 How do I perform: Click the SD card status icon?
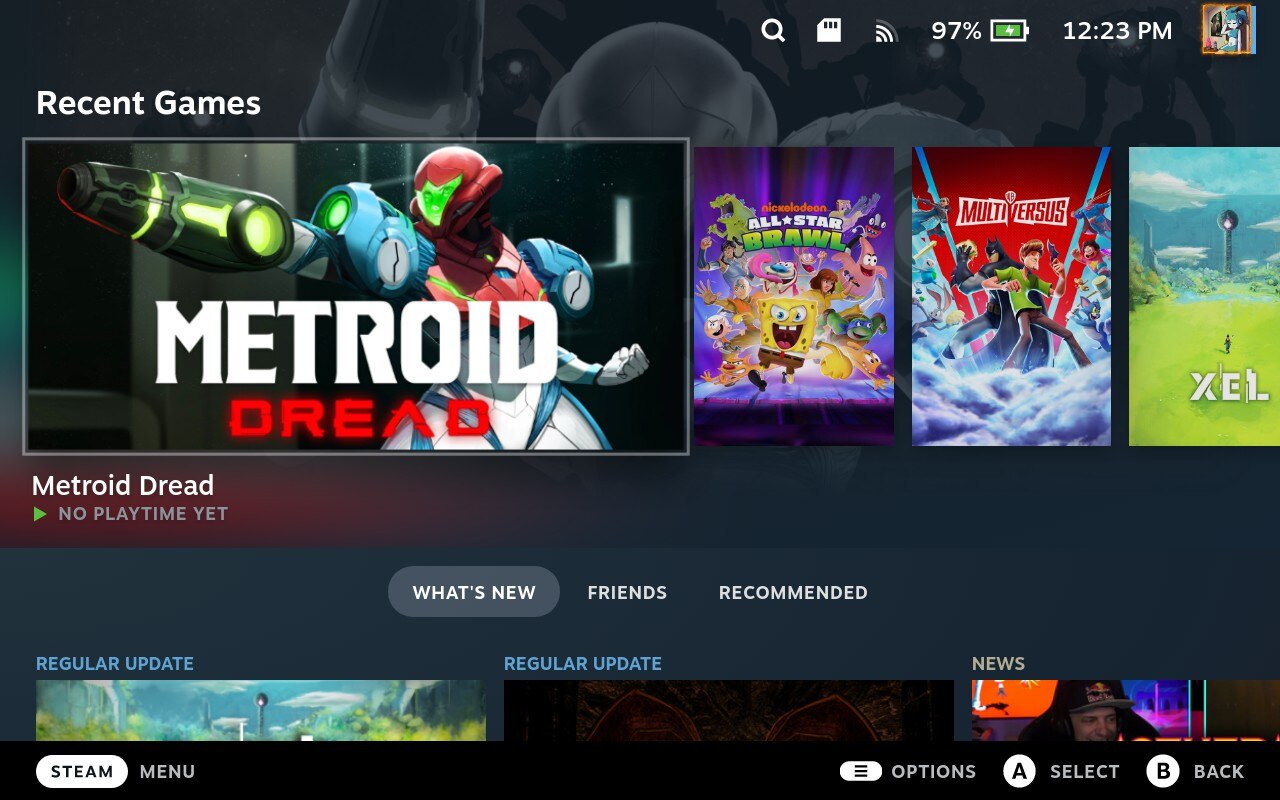click(x=829, y=30)
